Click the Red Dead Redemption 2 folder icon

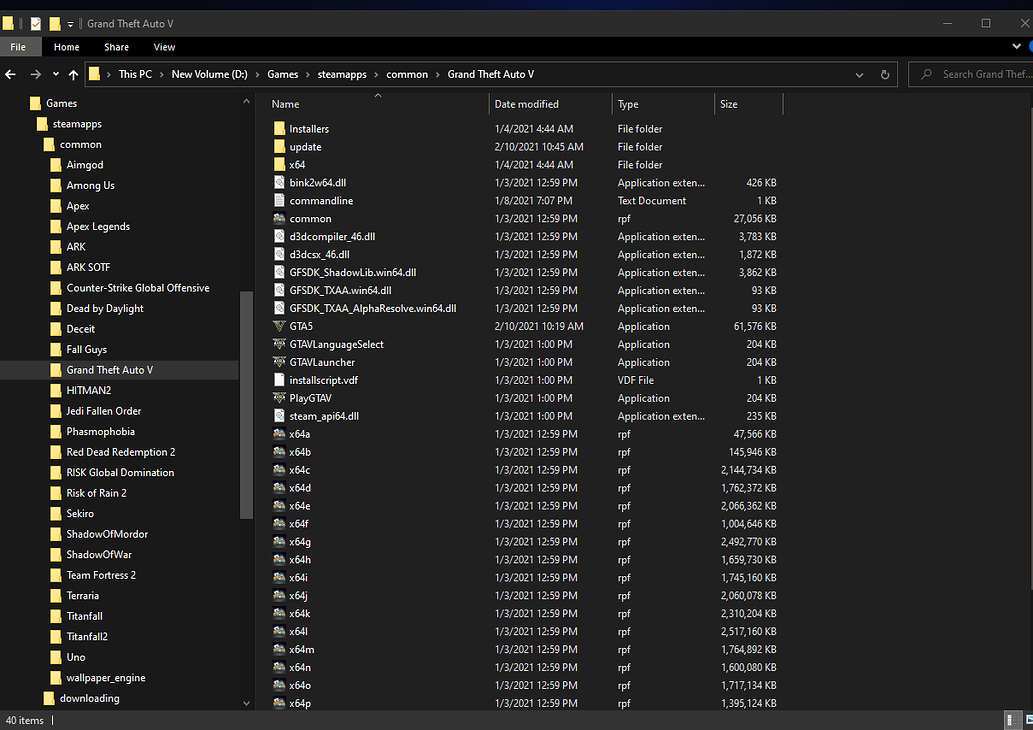56,452
